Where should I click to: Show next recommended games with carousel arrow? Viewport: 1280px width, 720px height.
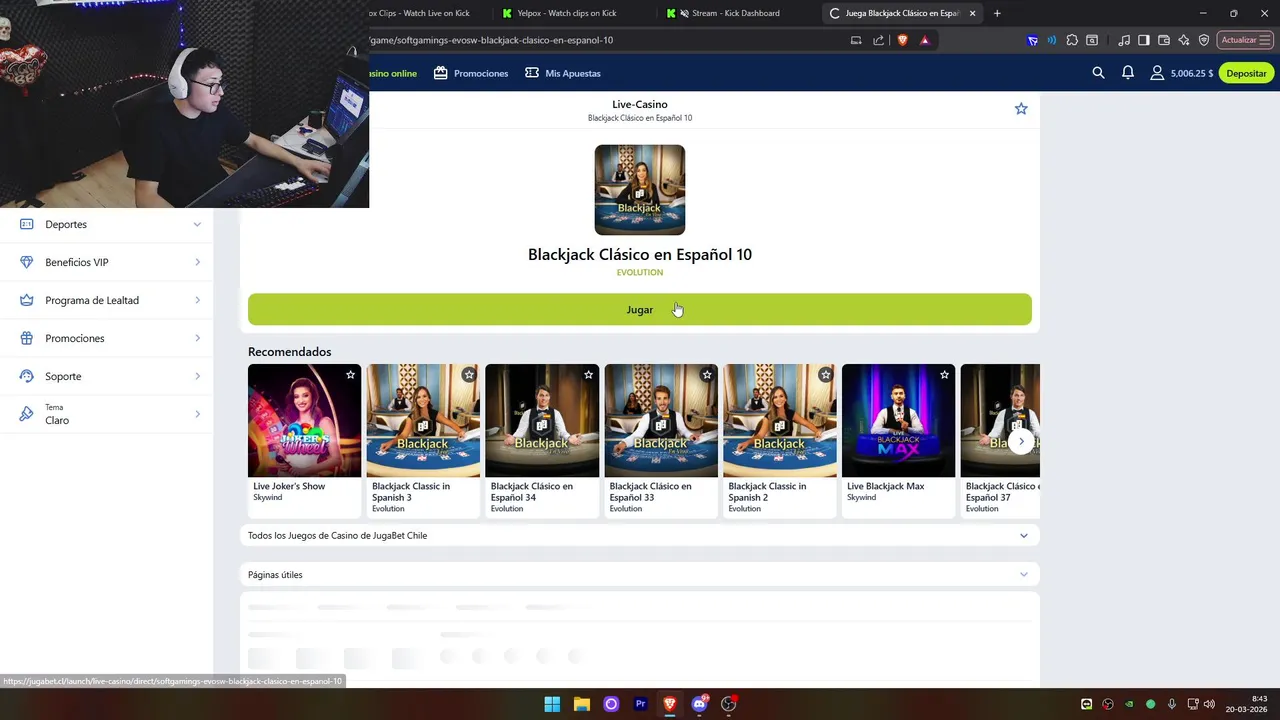pyautogui.click(x=1021, y=441)
